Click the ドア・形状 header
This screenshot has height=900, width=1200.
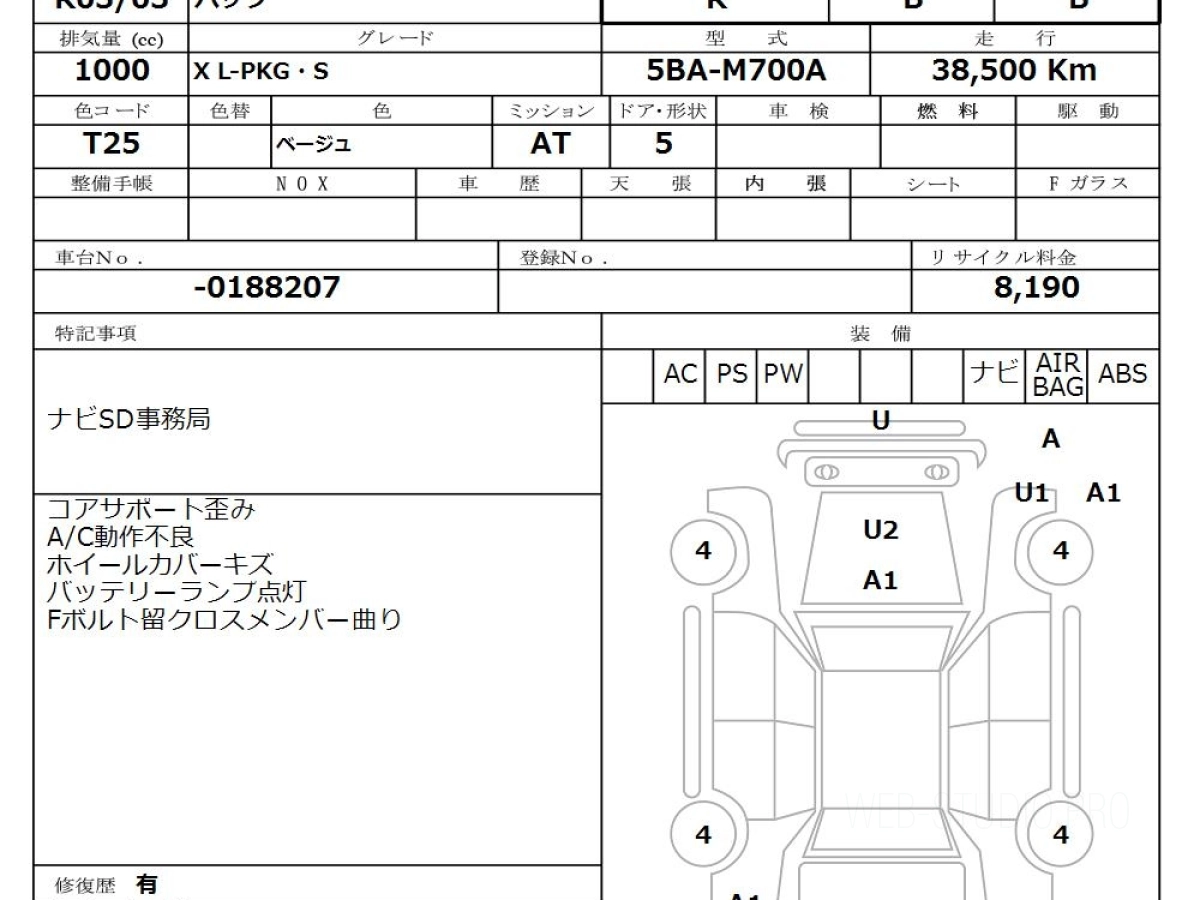[x=663, y=111]
